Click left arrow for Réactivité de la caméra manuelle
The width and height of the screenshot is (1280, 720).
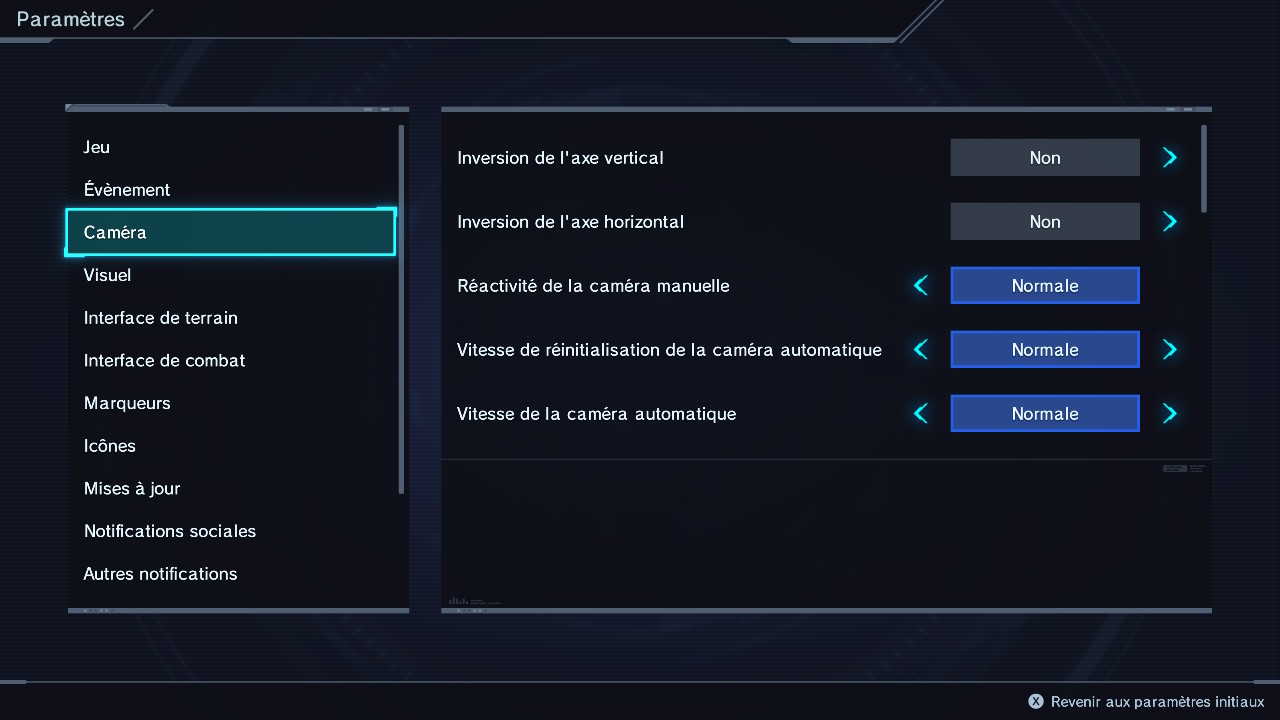click(x=921, y=286)
